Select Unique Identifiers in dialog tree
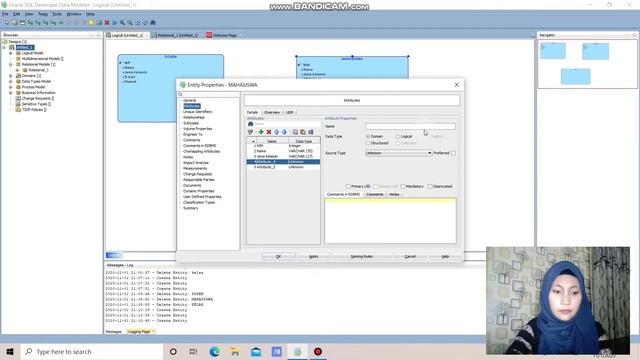640x360 pixels. click(197, 111)
